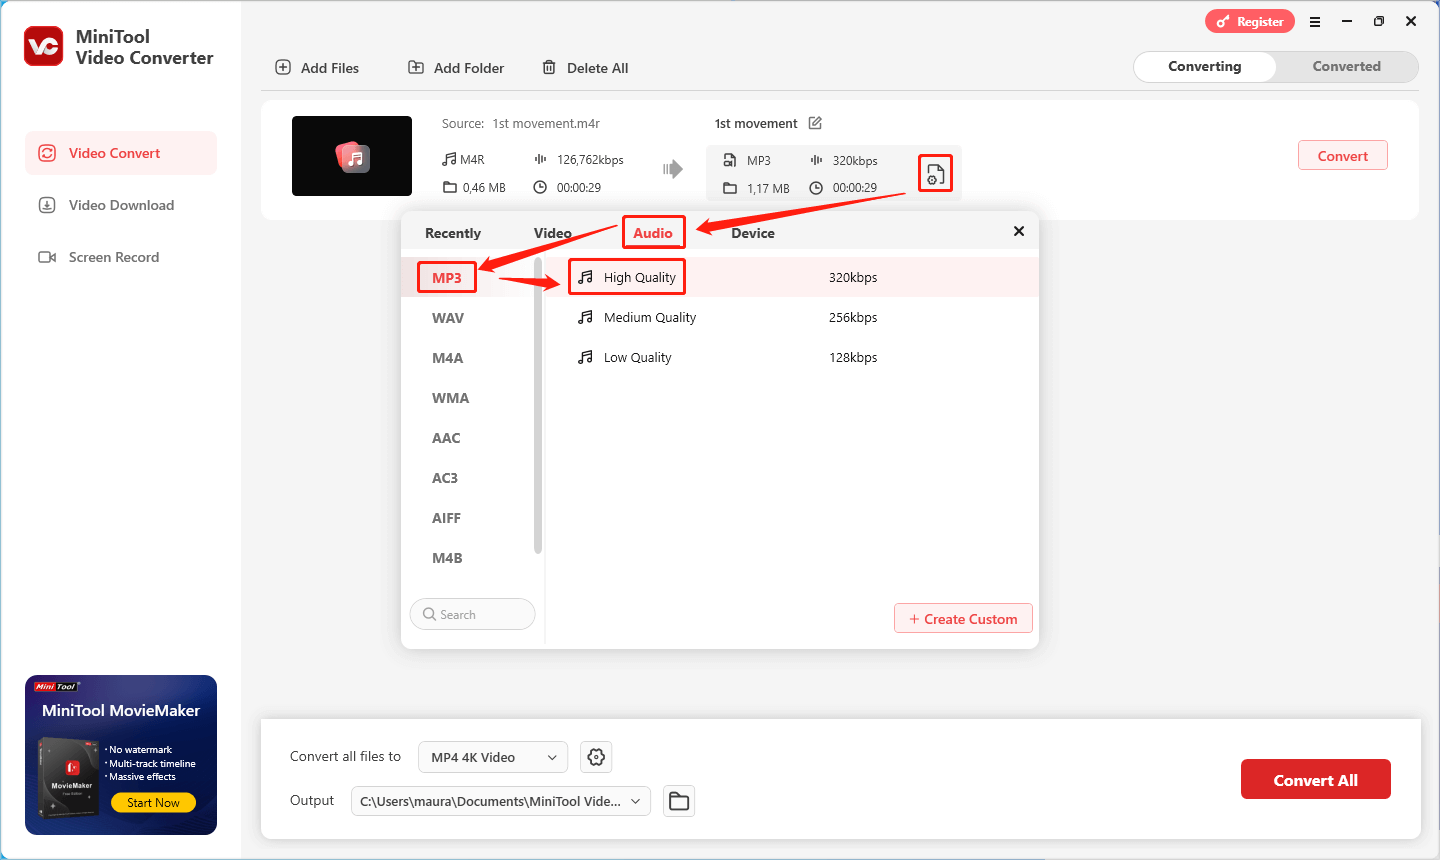Click the output size 1,17 MB

pyautogui.click(x=768, y=188)
